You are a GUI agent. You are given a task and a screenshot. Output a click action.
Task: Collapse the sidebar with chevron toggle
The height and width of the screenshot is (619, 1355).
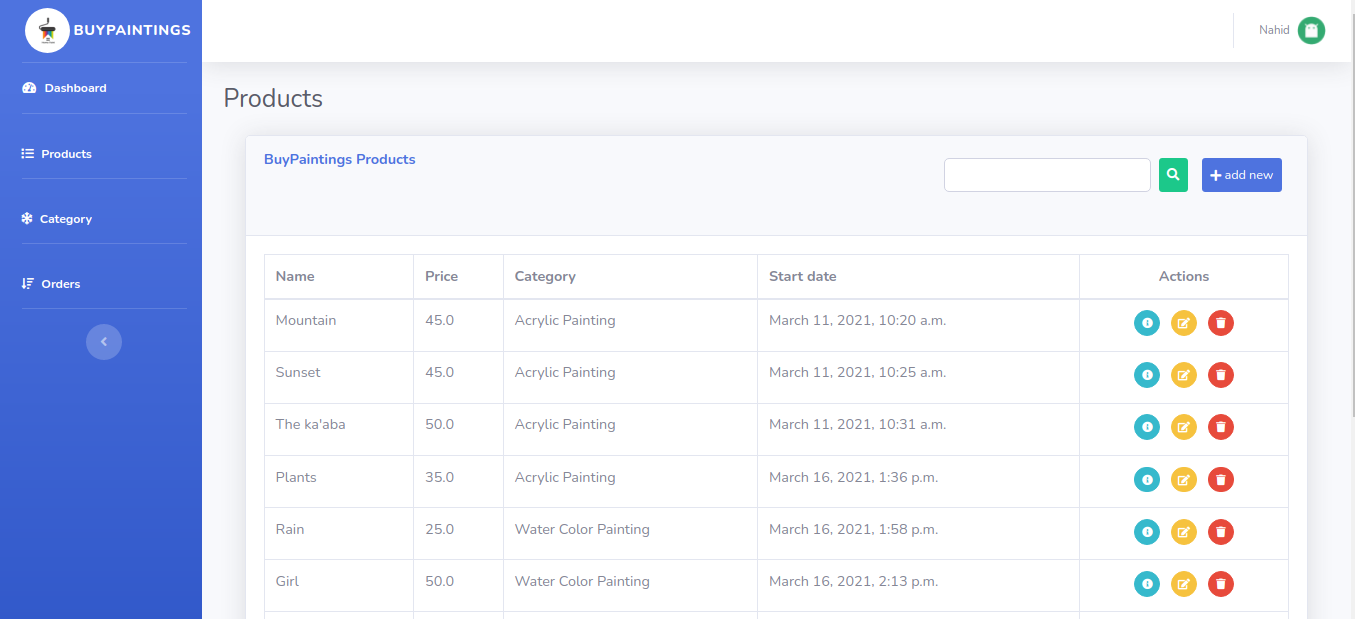point(104,342)
